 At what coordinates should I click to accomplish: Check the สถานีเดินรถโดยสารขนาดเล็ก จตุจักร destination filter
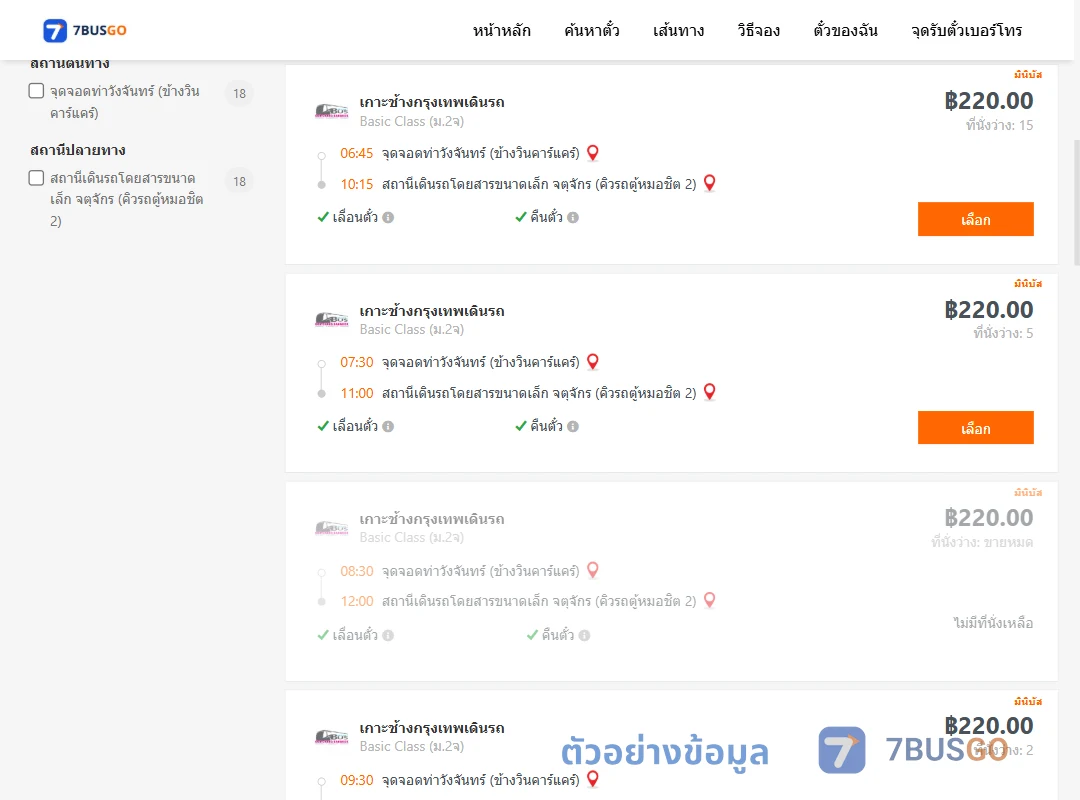point(37,178)
